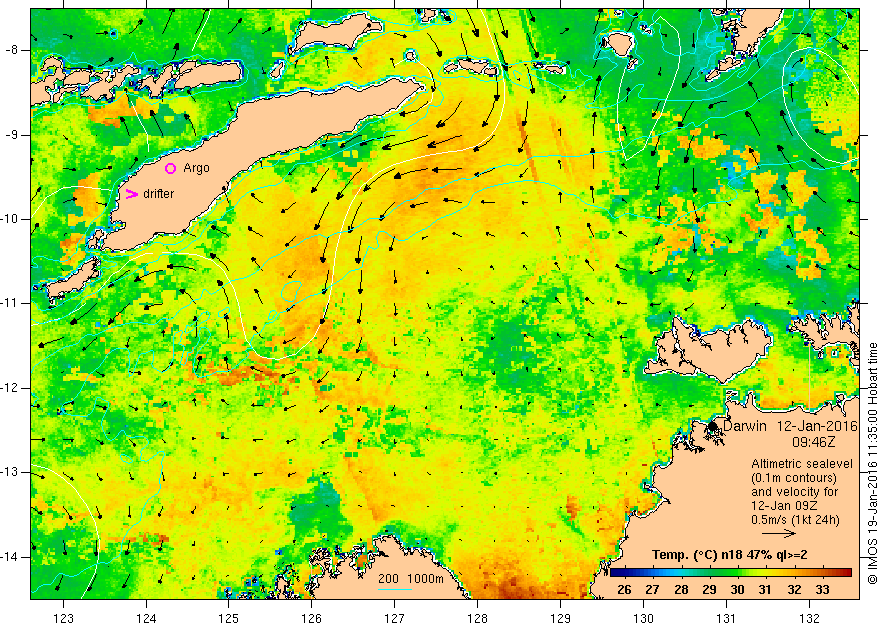
Task: Click the colorbar label '31'
Action: pyautogui.click(x=765, y=590)
